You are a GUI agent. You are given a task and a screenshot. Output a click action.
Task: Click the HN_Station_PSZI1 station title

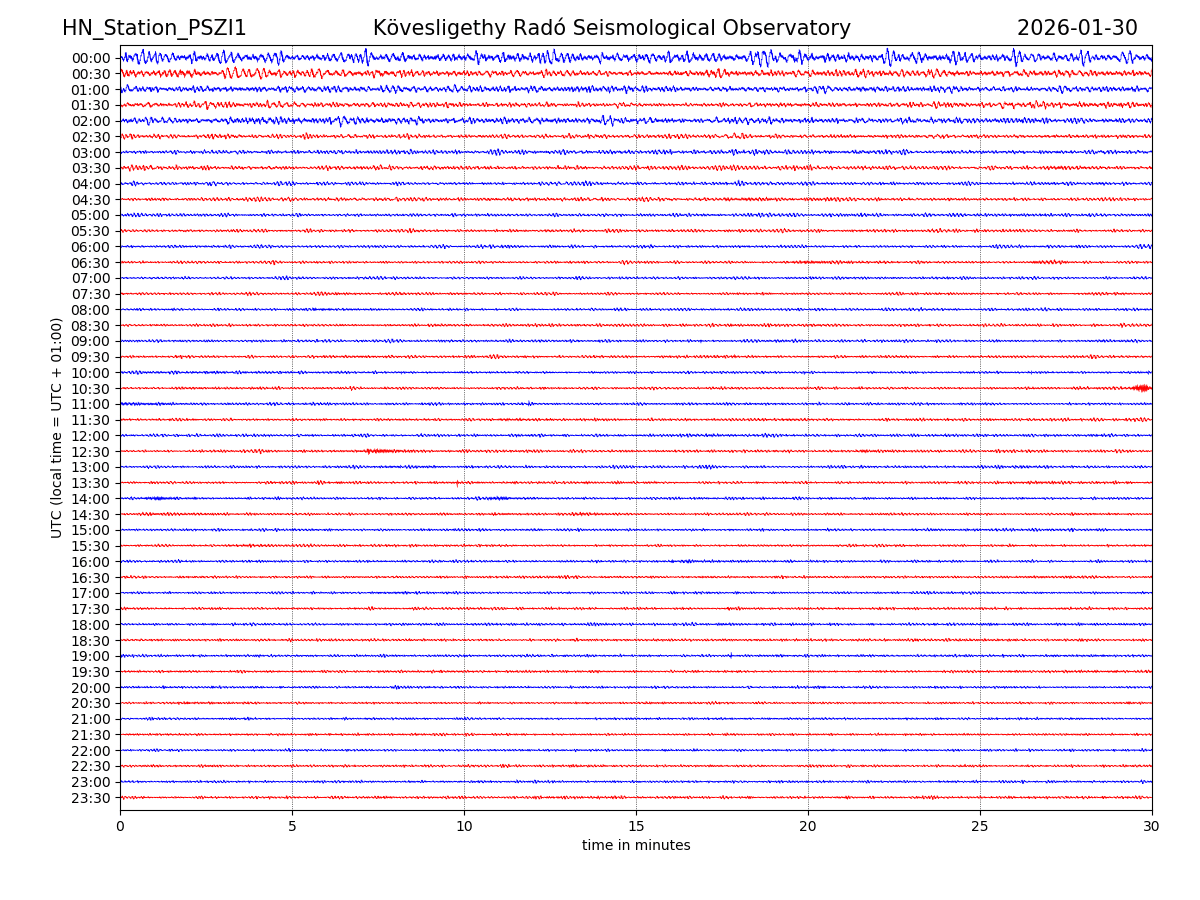click(154, 29)
